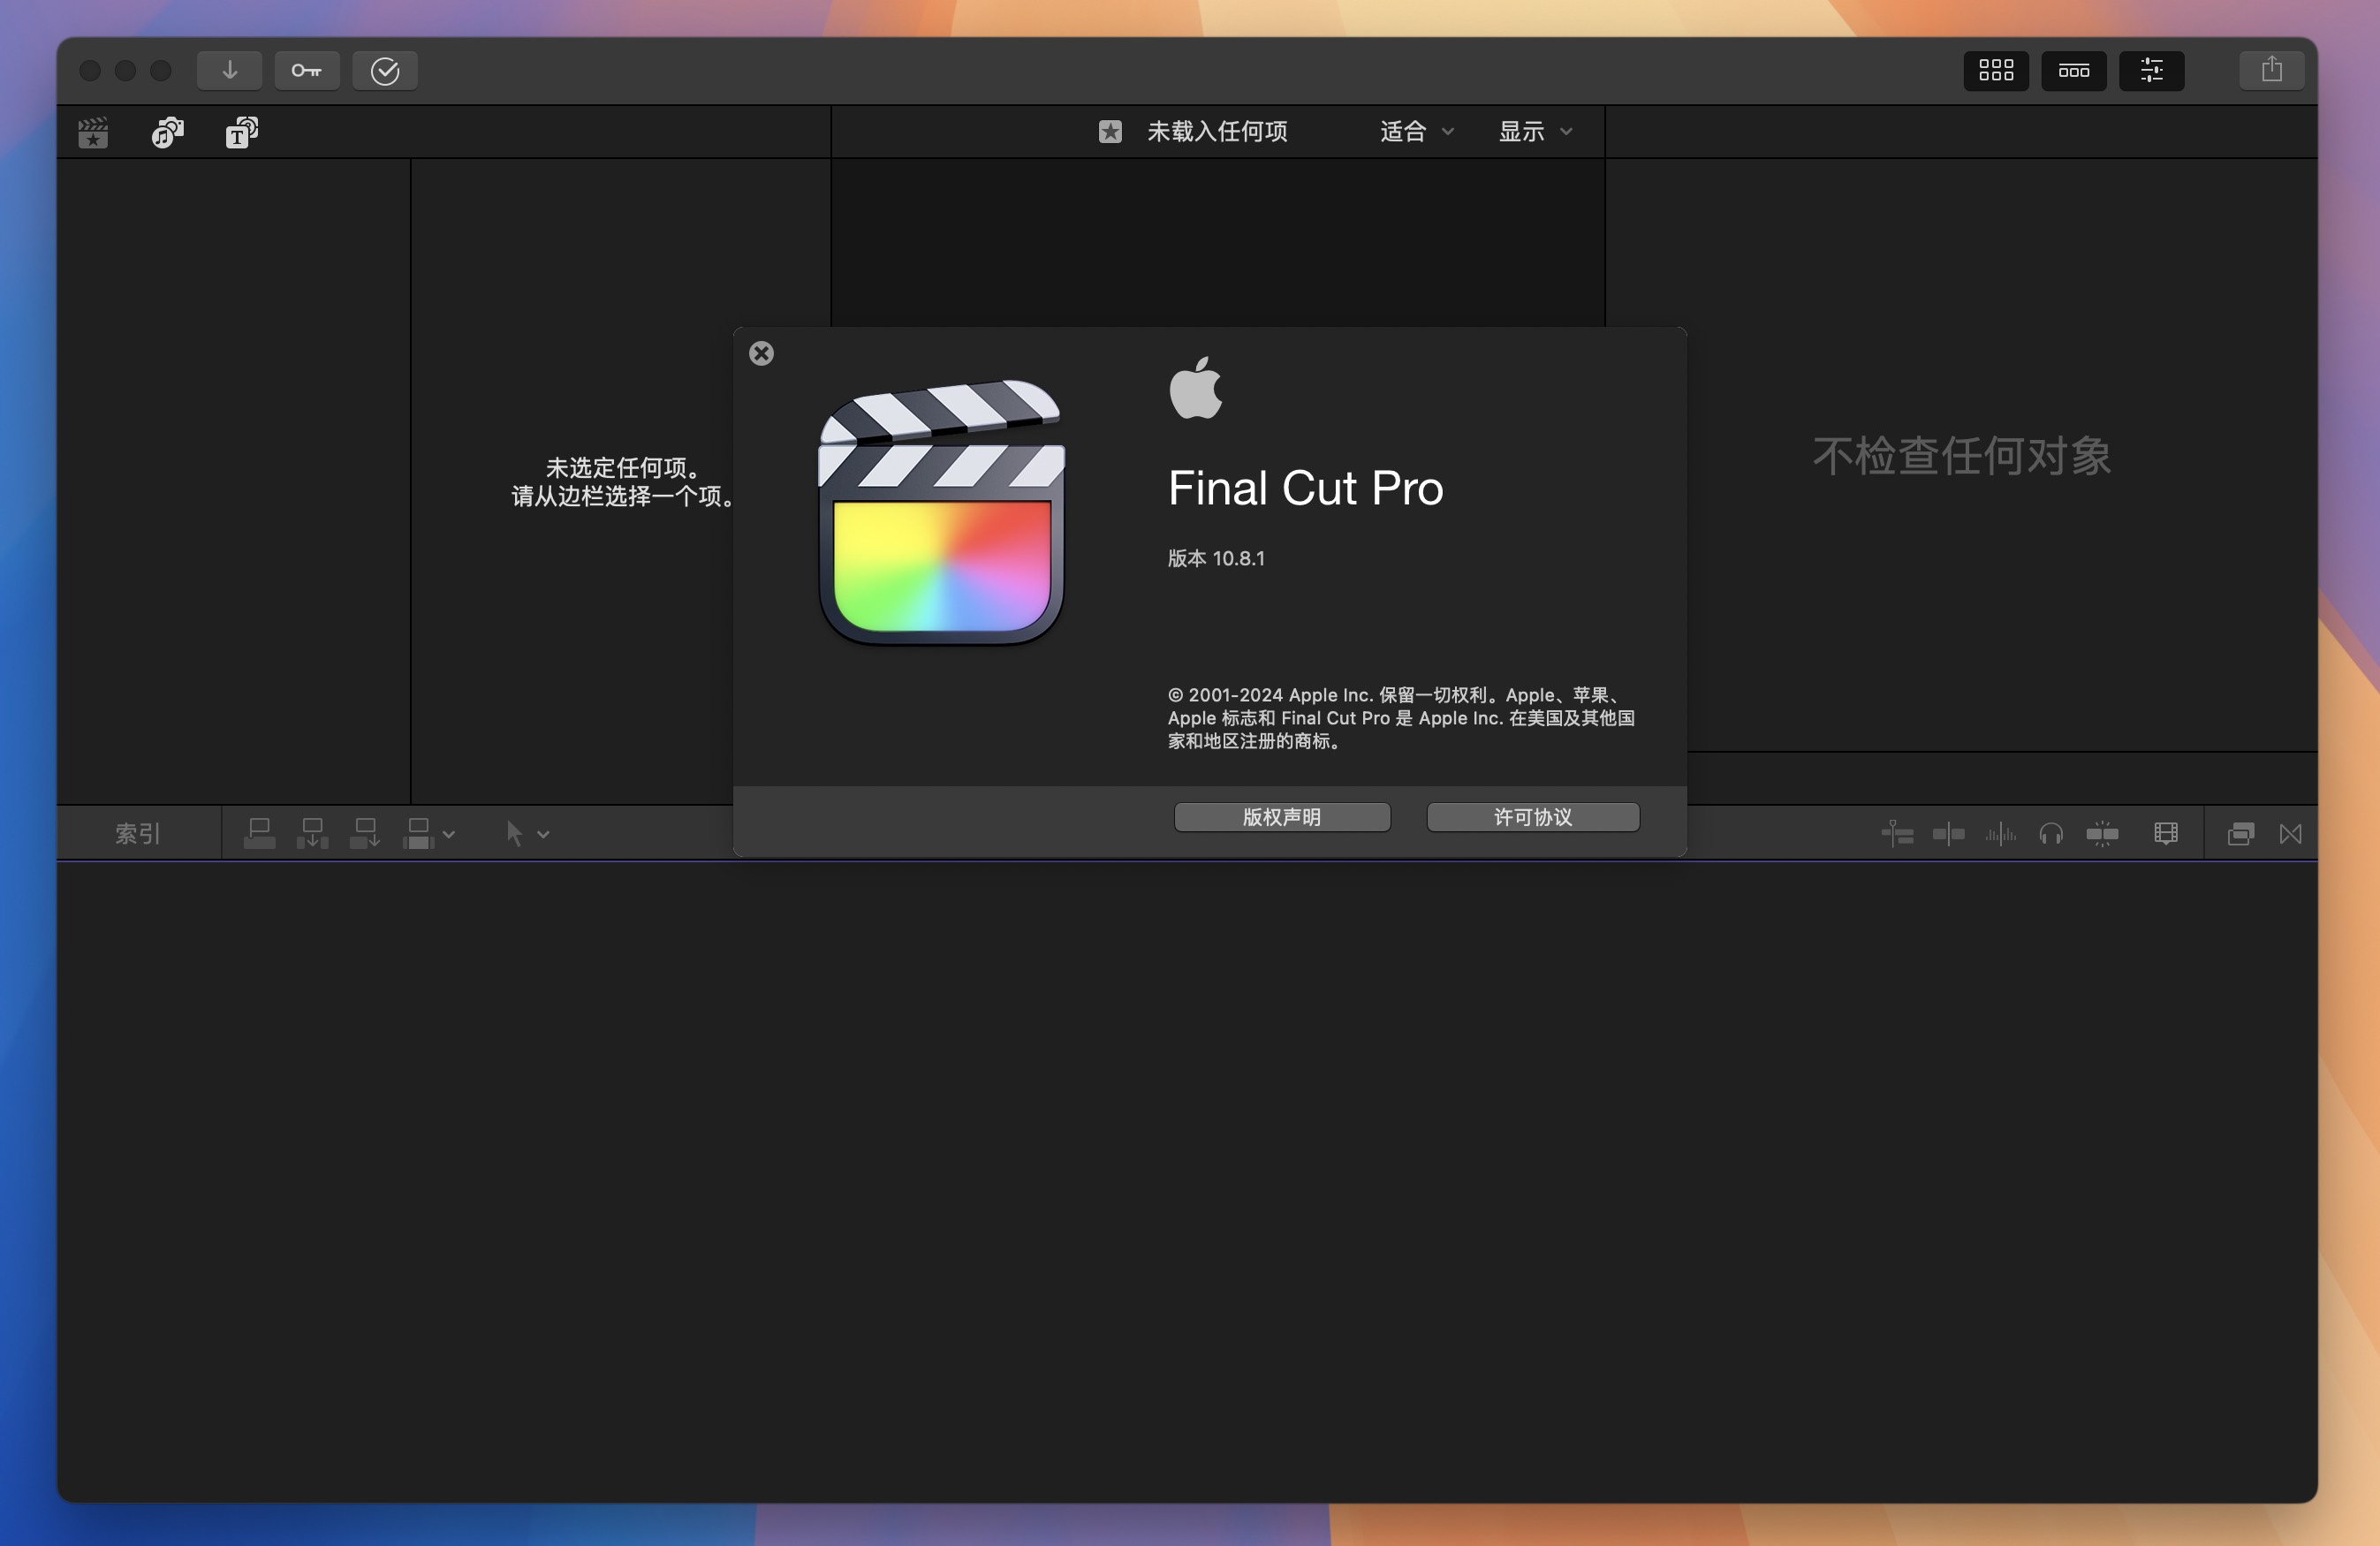This screenshot has width=2380, height=1546.
Task: Click the share export icon
Action: pyautogui.click(x=2271, y=70)
